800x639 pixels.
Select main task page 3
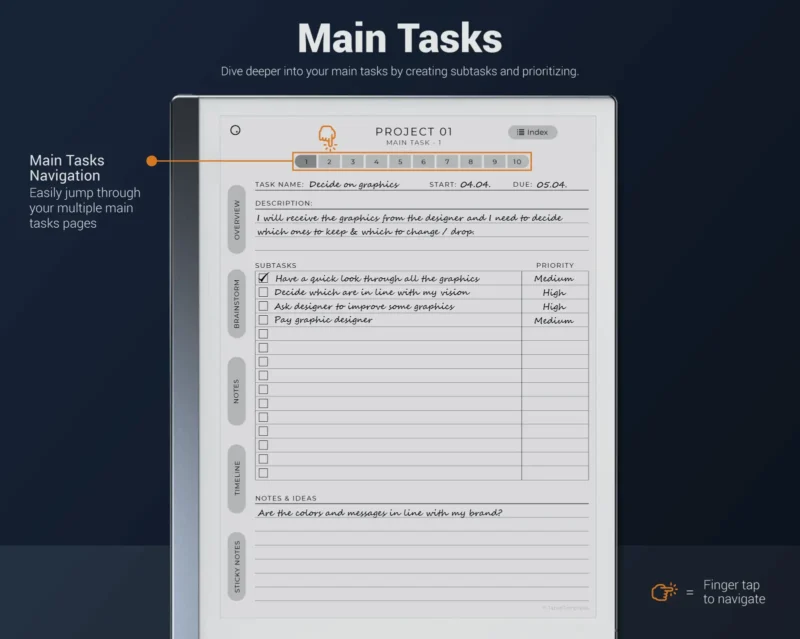[x=353, y=161]
